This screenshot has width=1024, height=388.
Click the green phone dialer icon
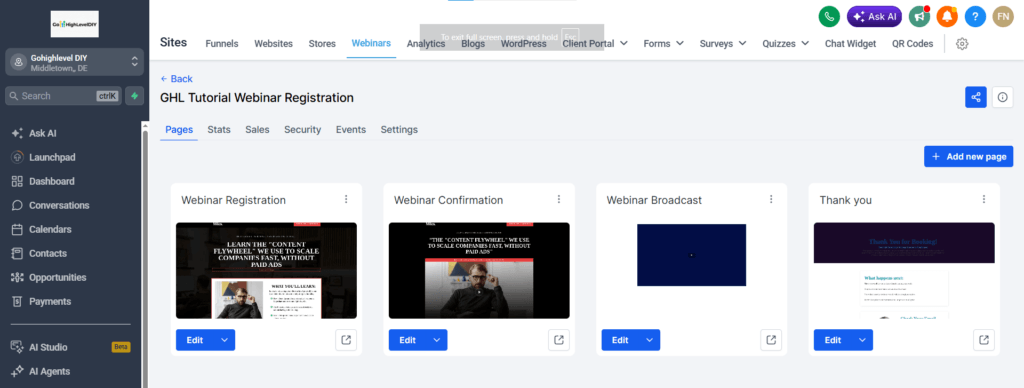click(x=829, y=16)
